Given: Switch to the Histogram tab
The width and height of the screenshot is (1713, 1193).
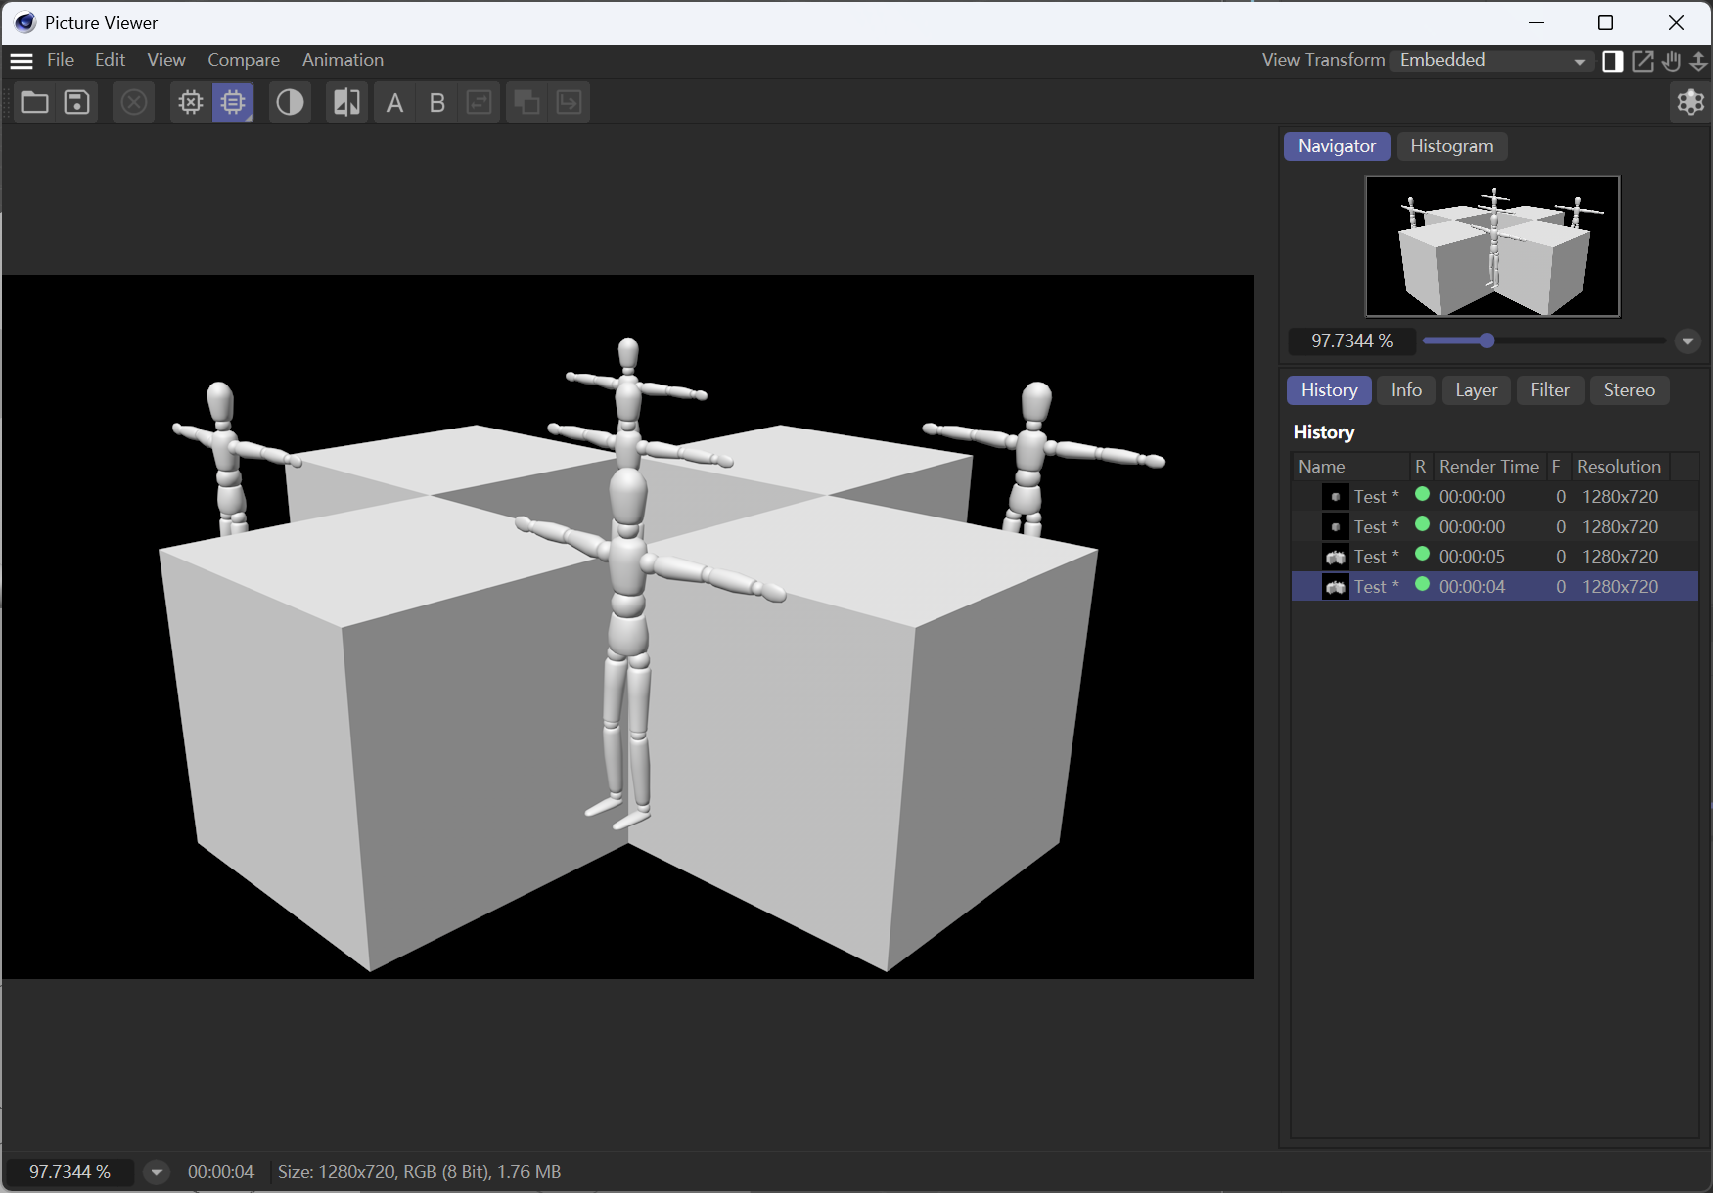Looking at the screenshot, I should pos(1451,146).
